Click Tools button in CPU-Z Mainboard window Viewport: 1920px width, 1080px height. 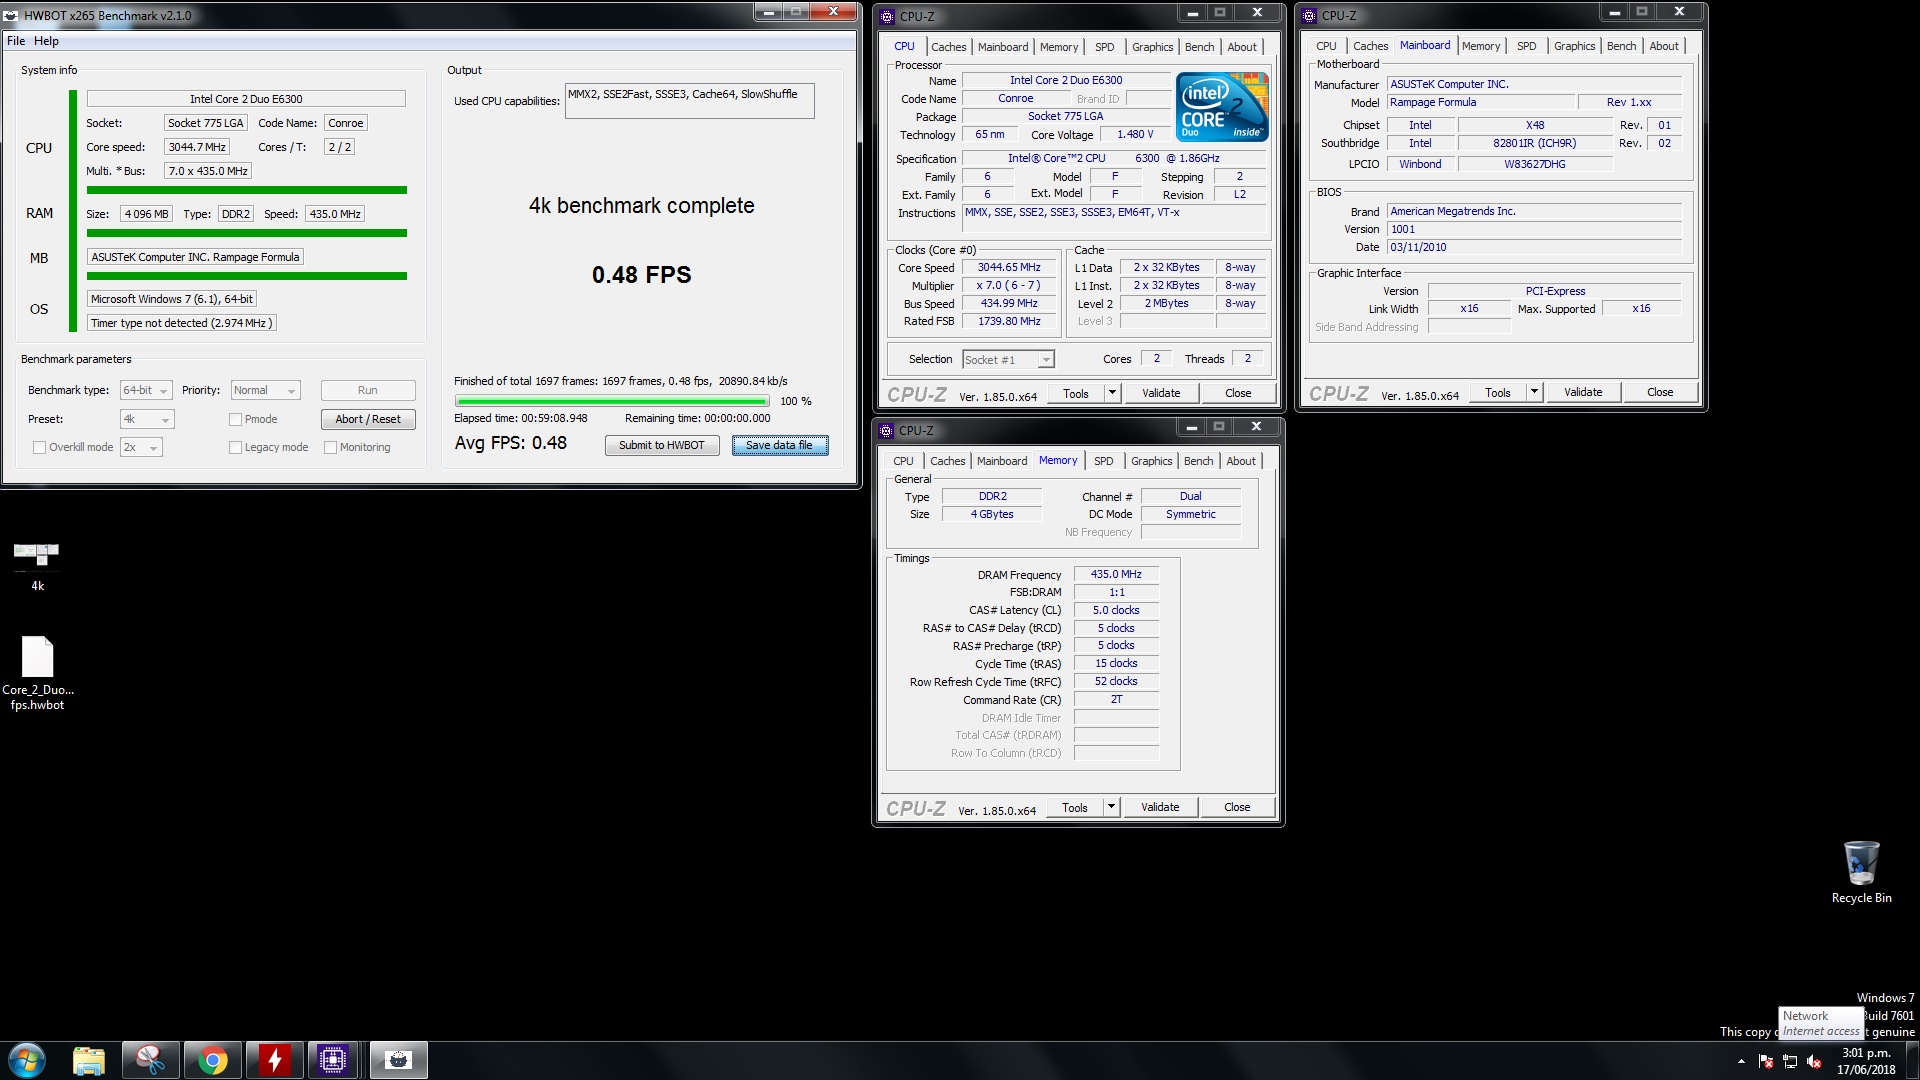1497,392
